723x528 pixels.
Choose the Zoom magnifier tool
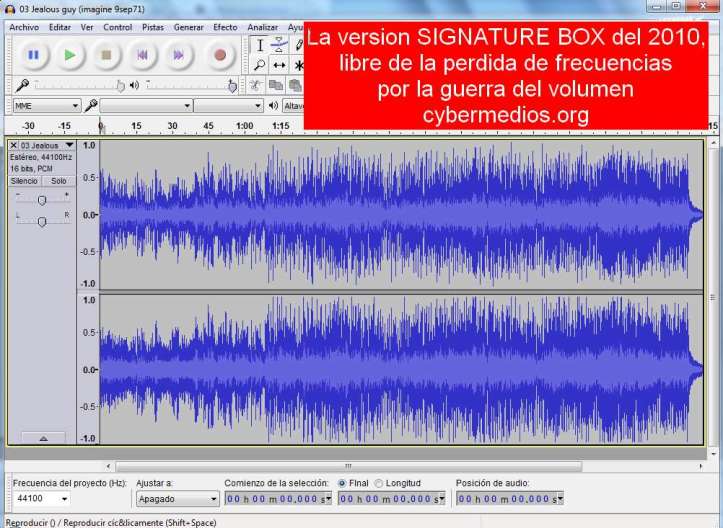click(x=260, y=65)
